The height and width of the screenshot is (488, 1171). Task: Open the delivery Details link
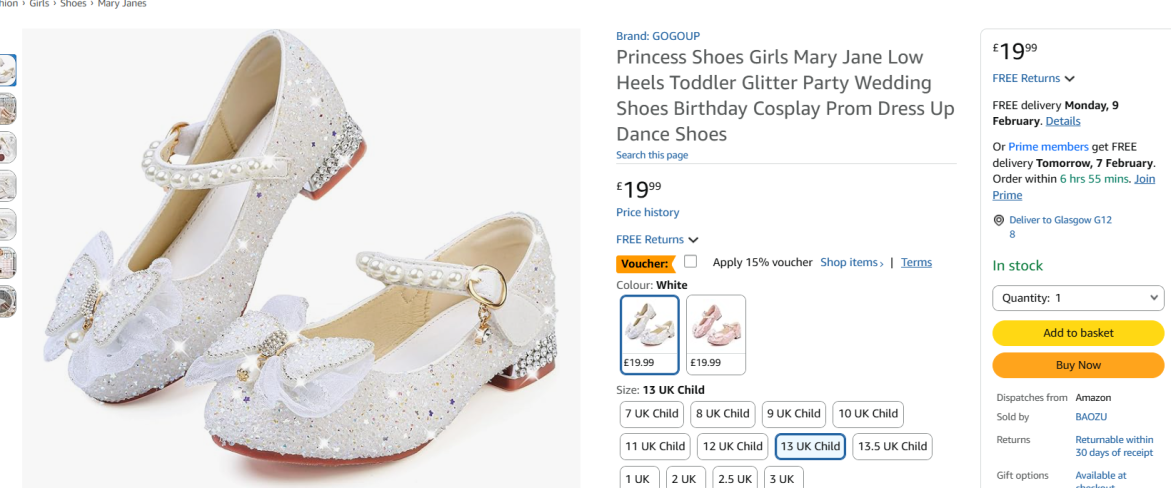pyautogui.click(x=1063, y=121)
